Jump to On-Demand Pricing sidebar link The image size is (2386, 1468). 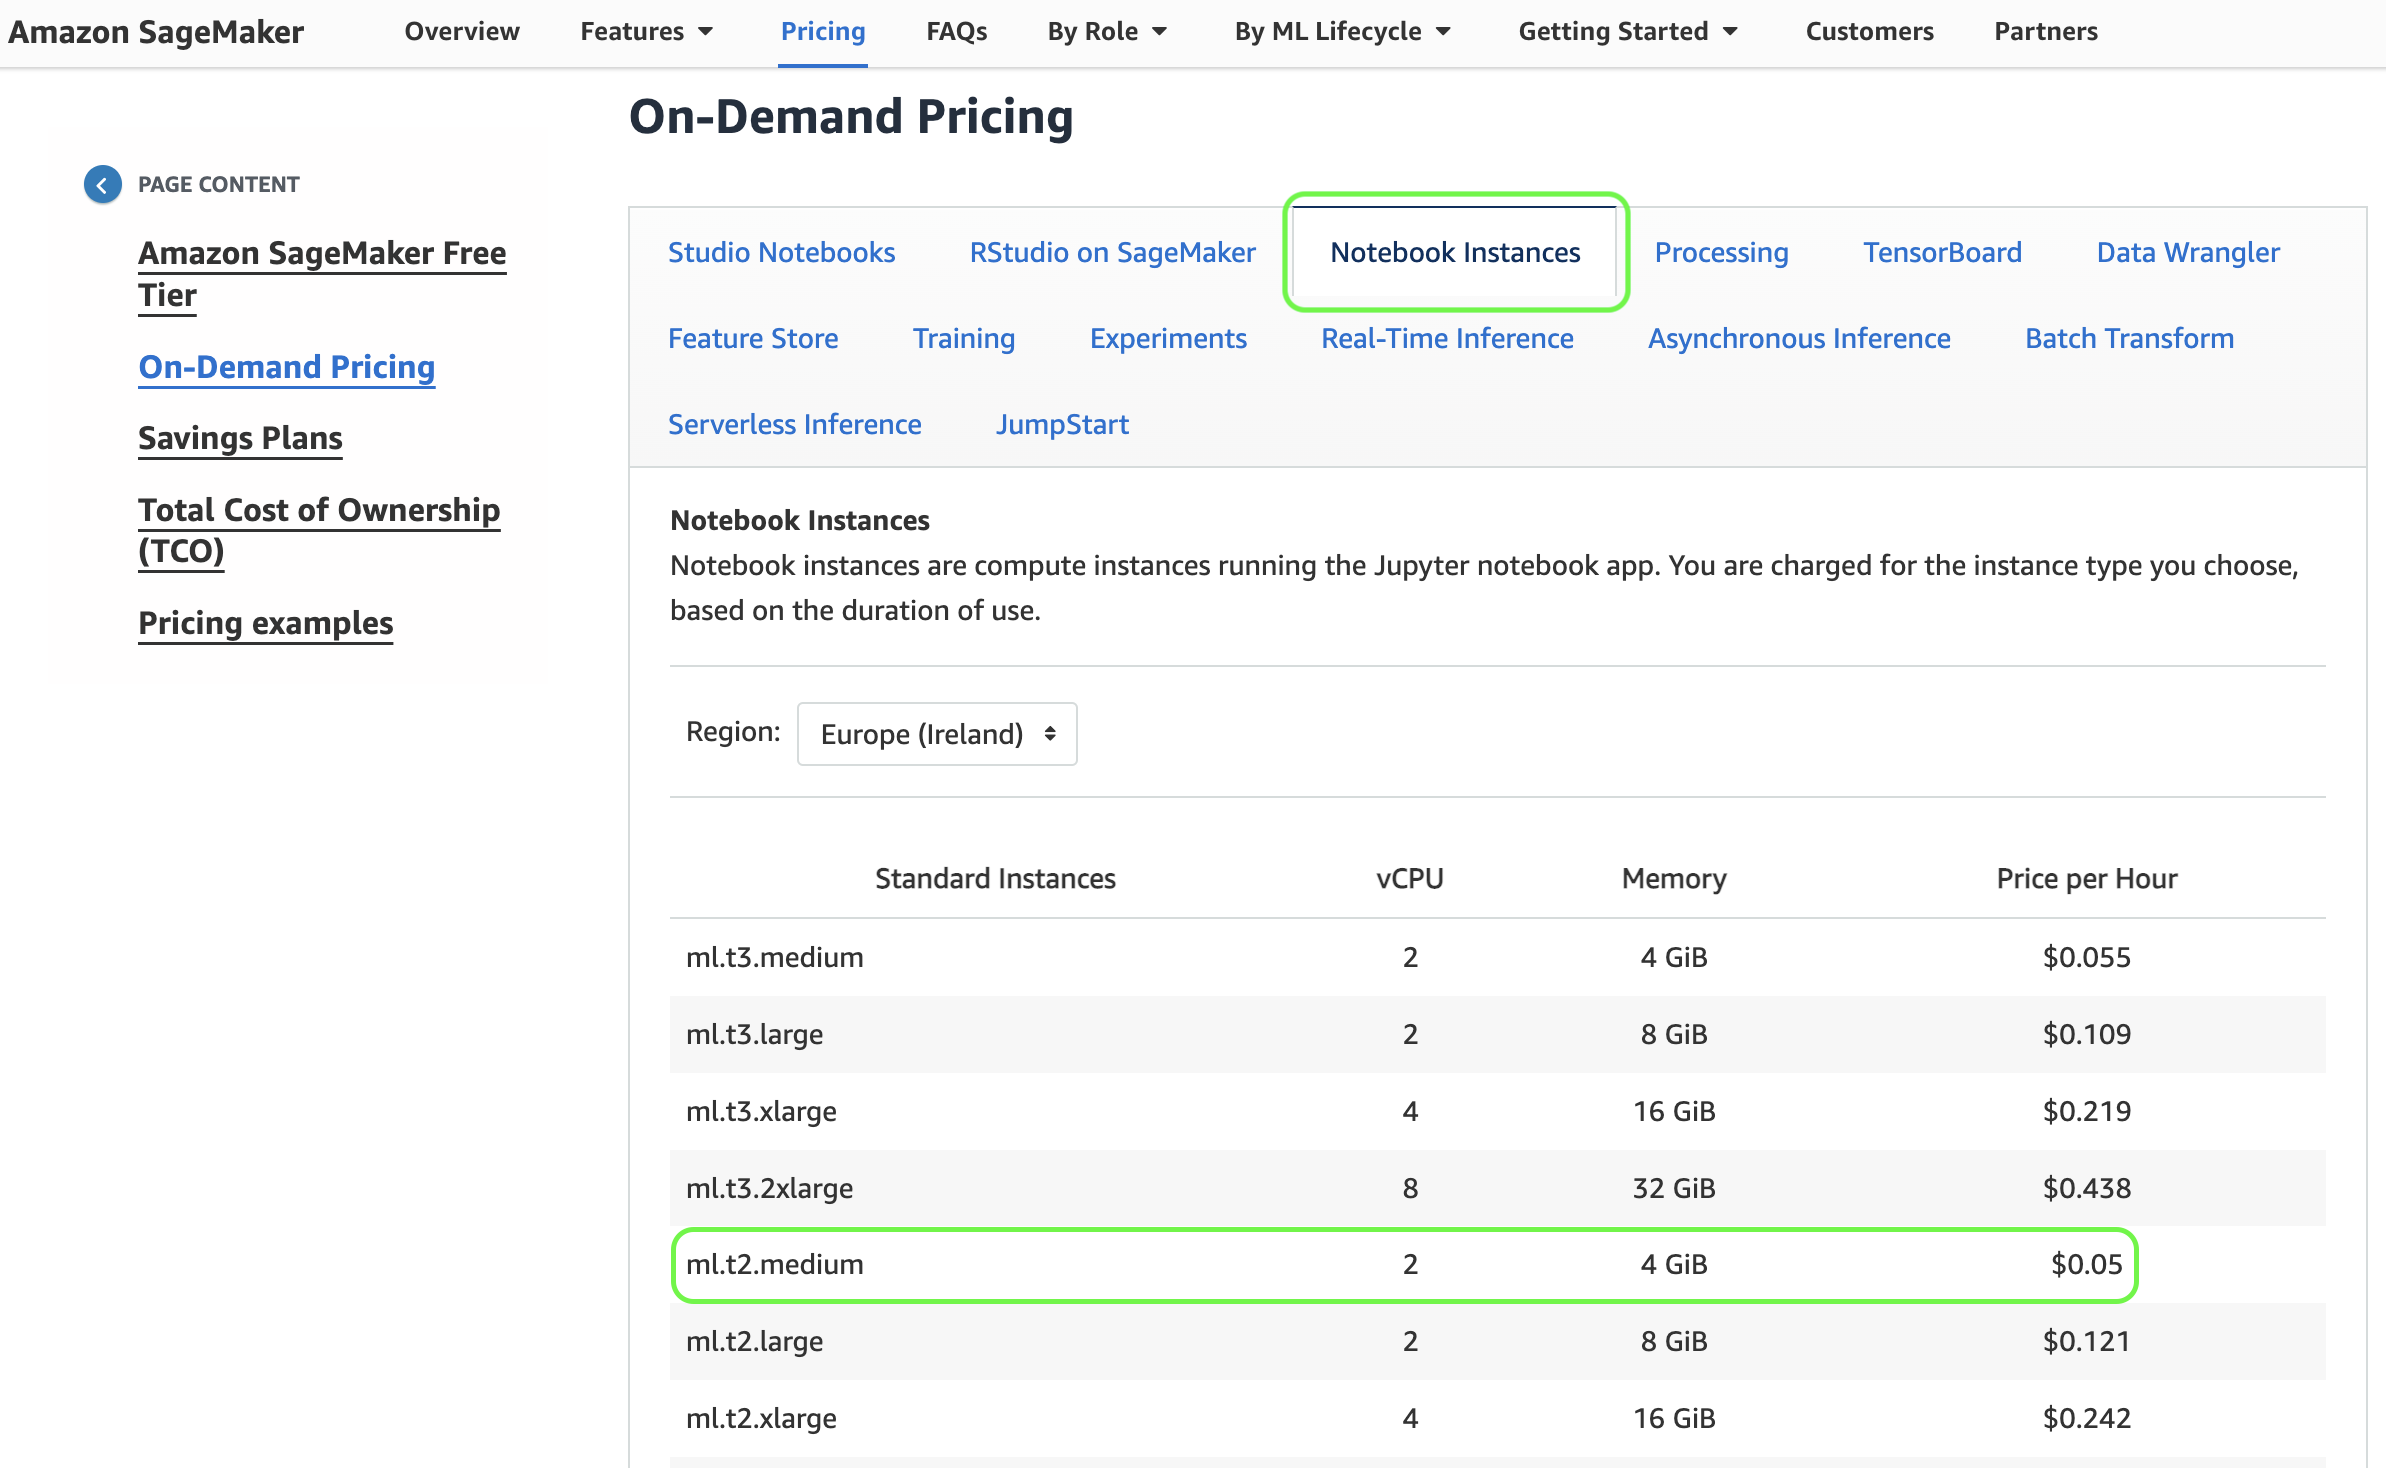click(x=287, y=367)
